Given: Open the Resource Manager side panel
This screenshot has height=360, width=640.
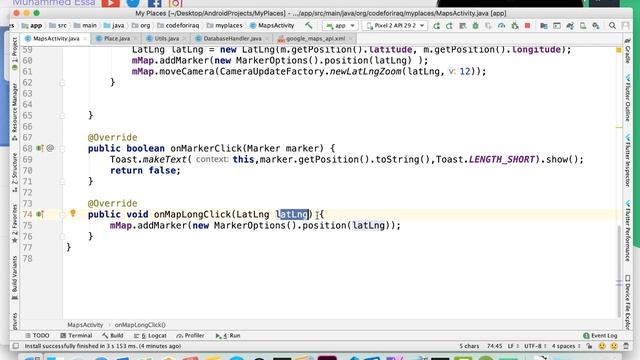Looking at the screenshot, I should pos(15,111).
